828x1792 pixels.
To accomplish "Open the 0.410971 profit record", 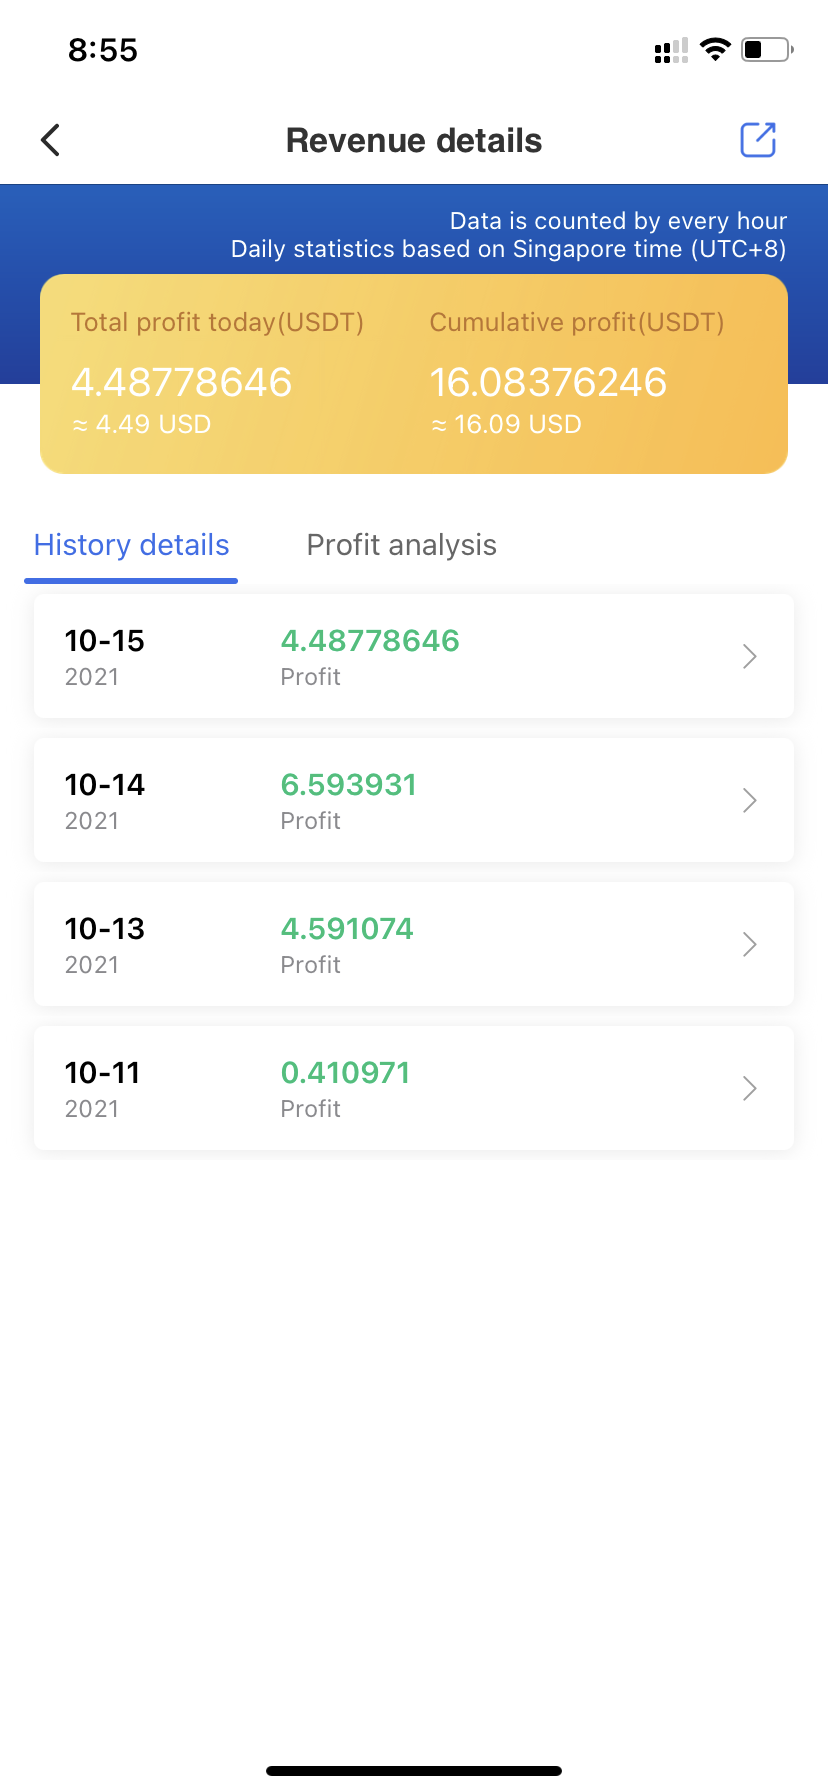I will point(414,1088).
